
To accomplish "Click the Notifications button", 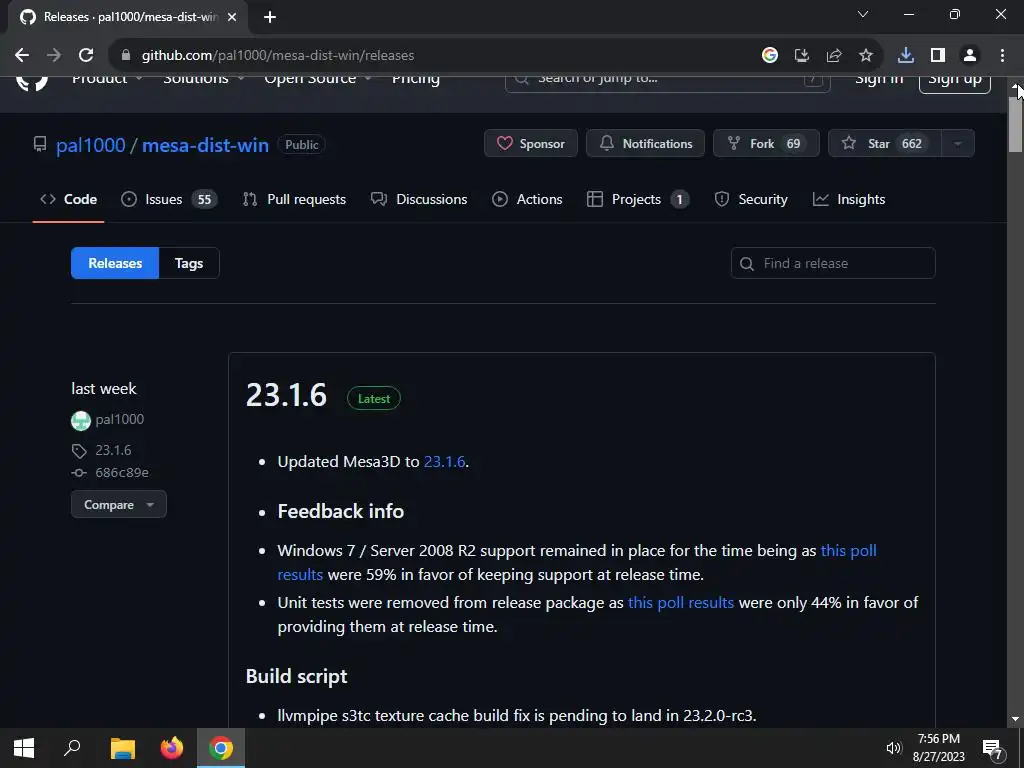I will [645, 144].
